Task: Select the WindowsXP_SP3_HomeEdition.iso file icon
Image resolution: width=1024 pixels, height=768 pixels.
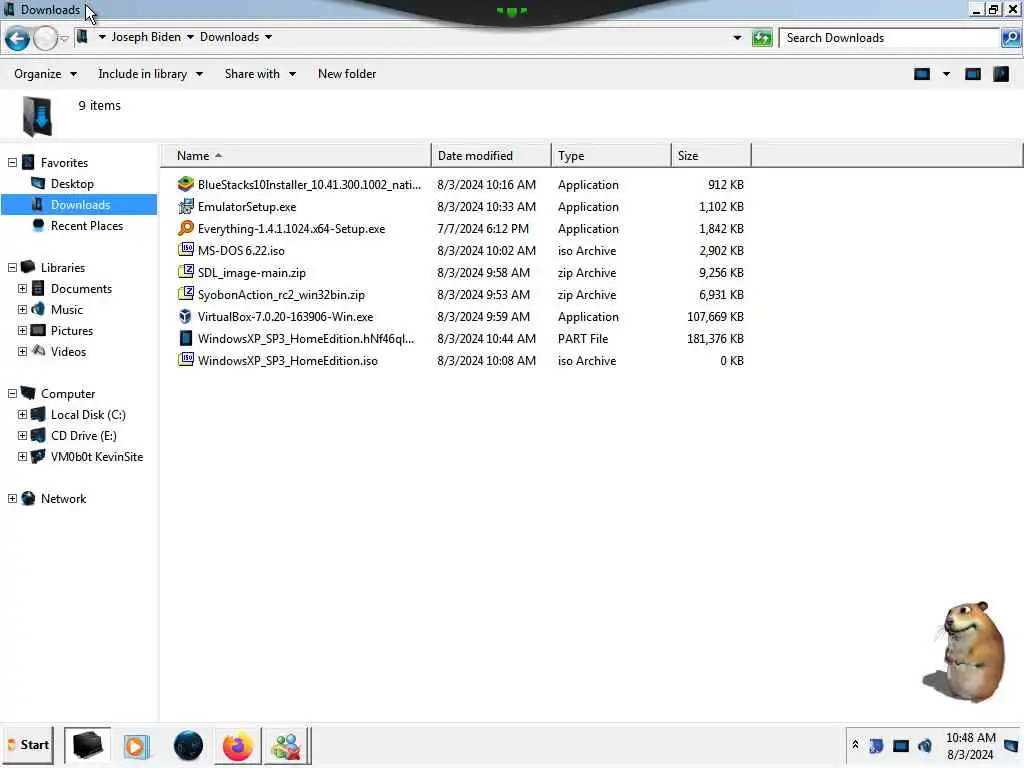Action: pos(186,360)
